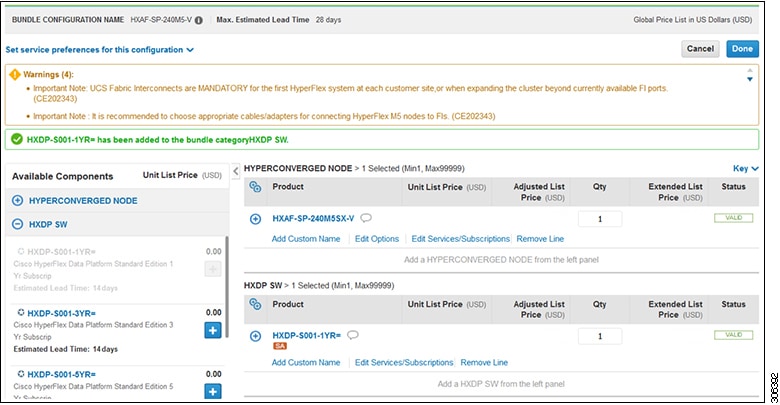Add HXDP-S001-5YR= with plus button

pos(213,392)
